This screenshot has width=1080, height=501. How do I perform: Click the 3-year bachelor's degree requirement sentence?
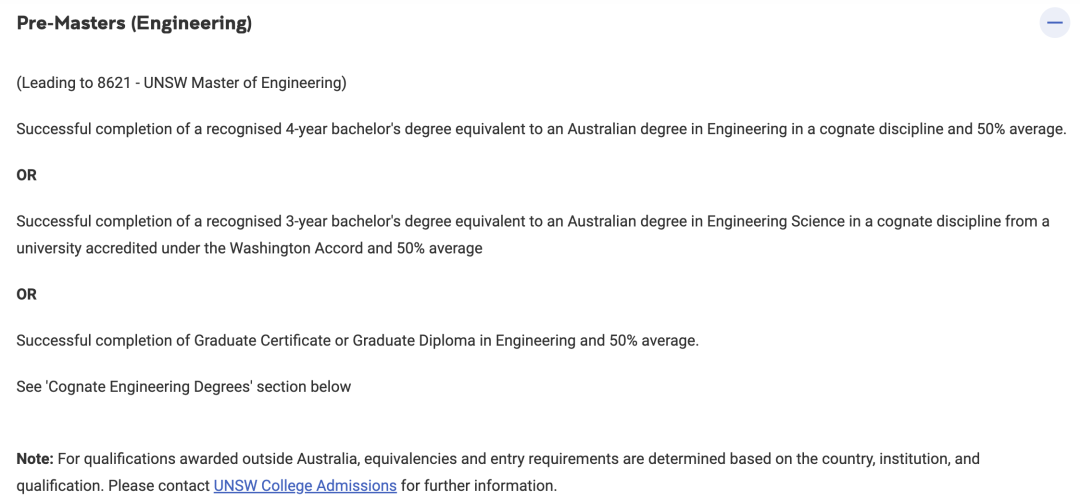(x=532, y=221)
